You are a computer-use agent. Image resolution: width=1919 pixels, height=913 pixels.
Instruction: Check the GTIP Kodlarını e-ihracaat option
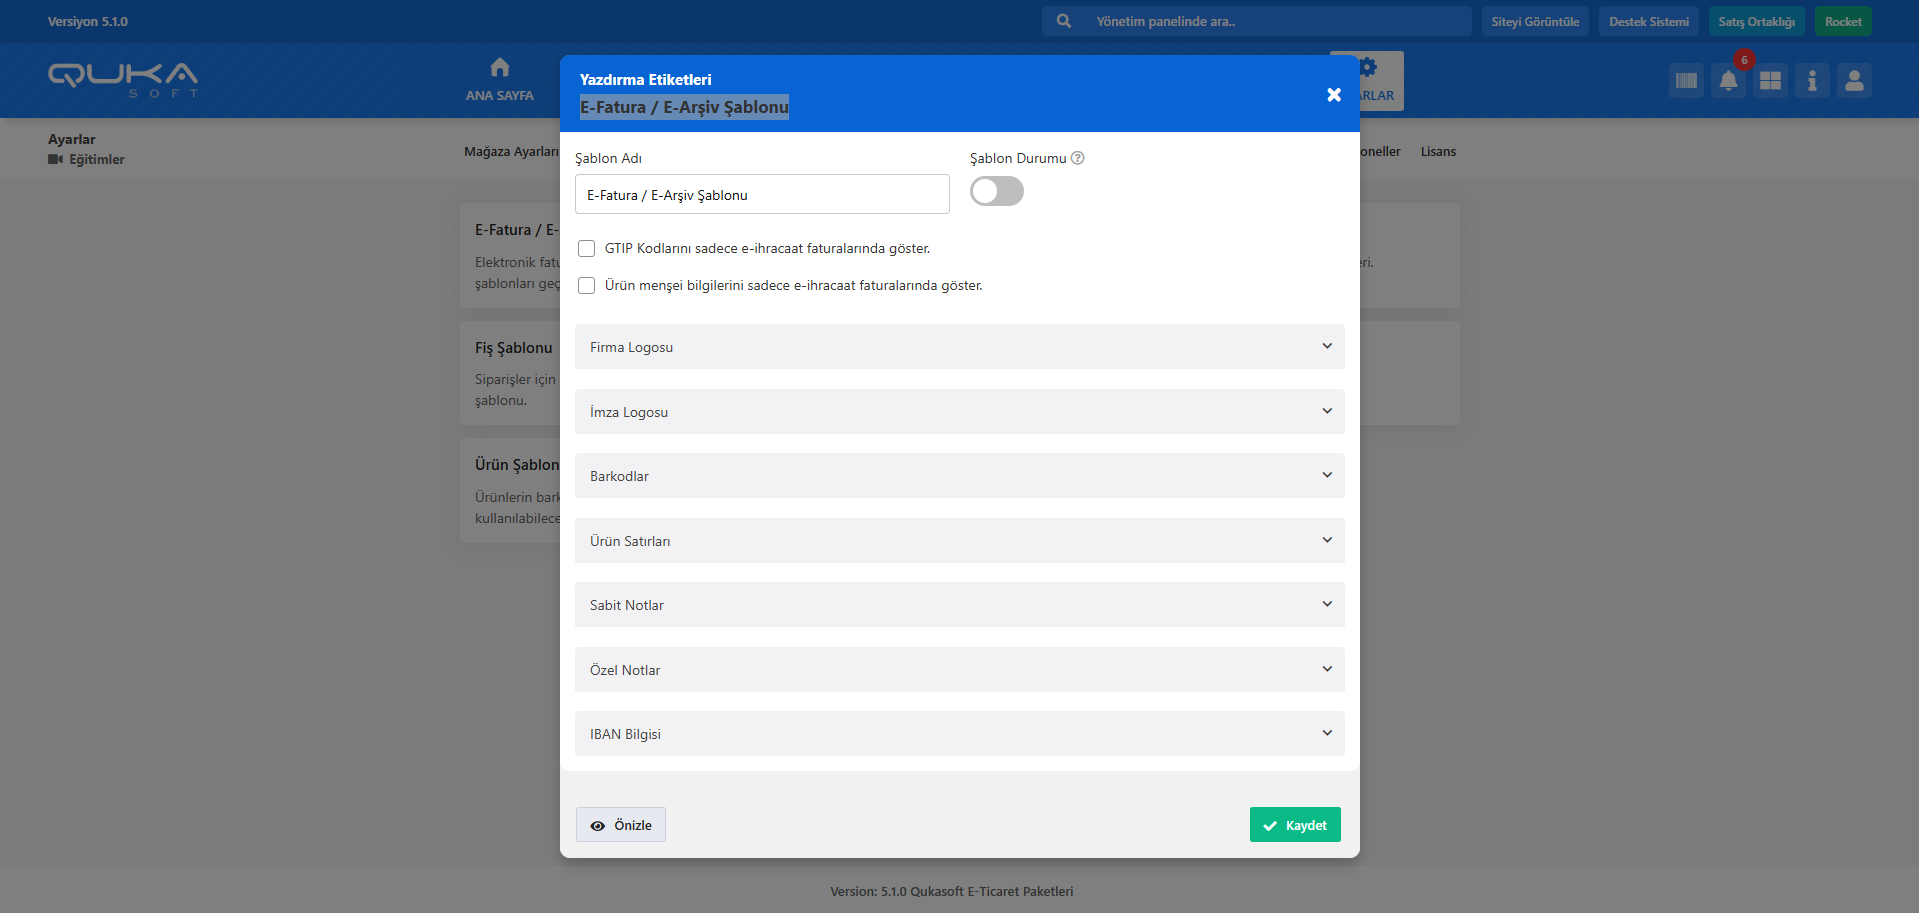587,249
